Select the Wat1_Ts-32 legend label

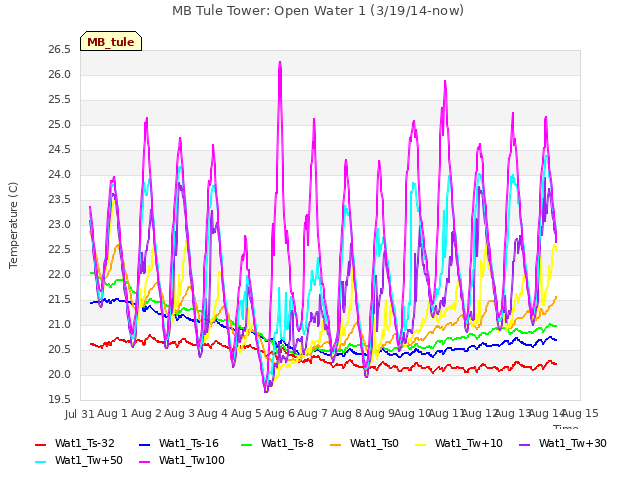click(x=84, y=443)
